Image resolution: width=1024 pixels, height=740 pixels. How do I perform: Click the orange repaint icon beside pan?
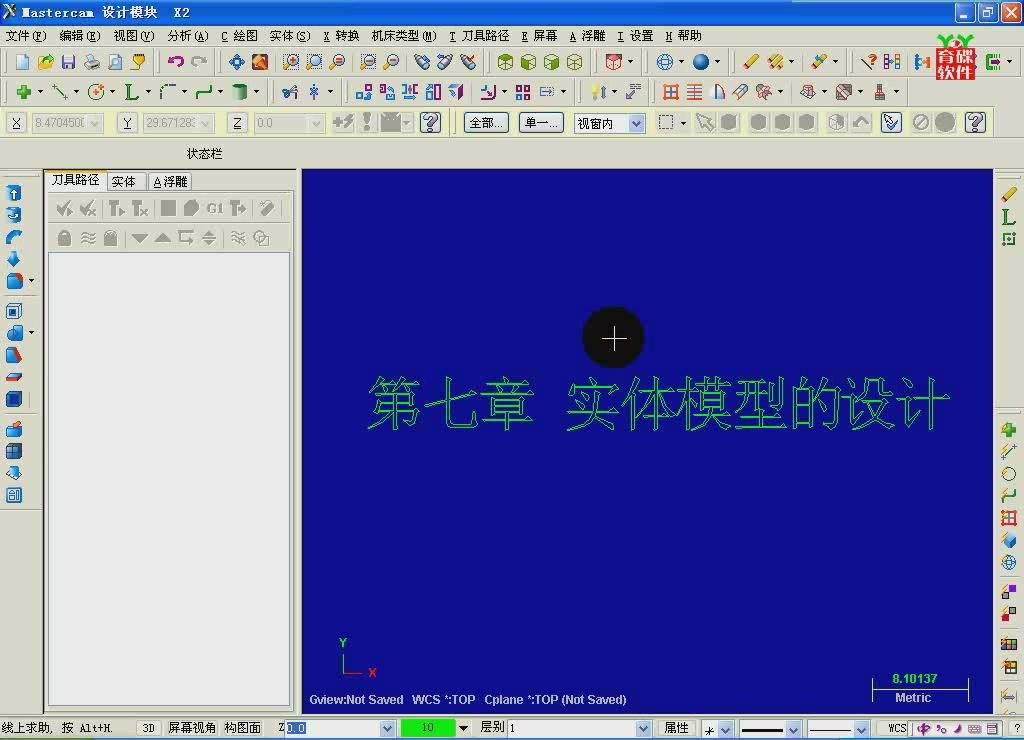click(x=259, y=62)
